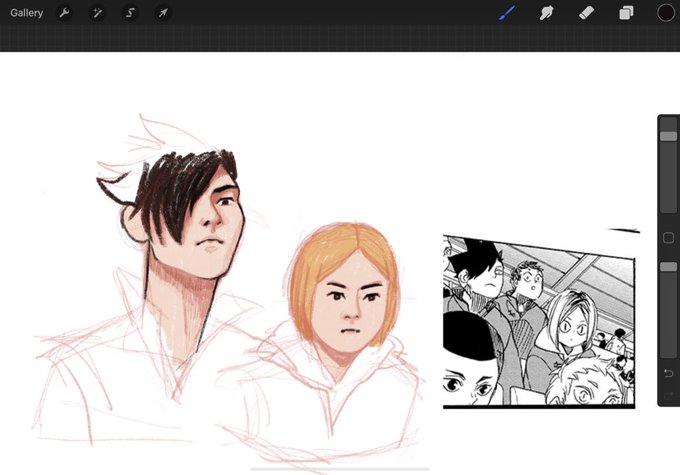Click the manga reference panel image

[539, 322]
